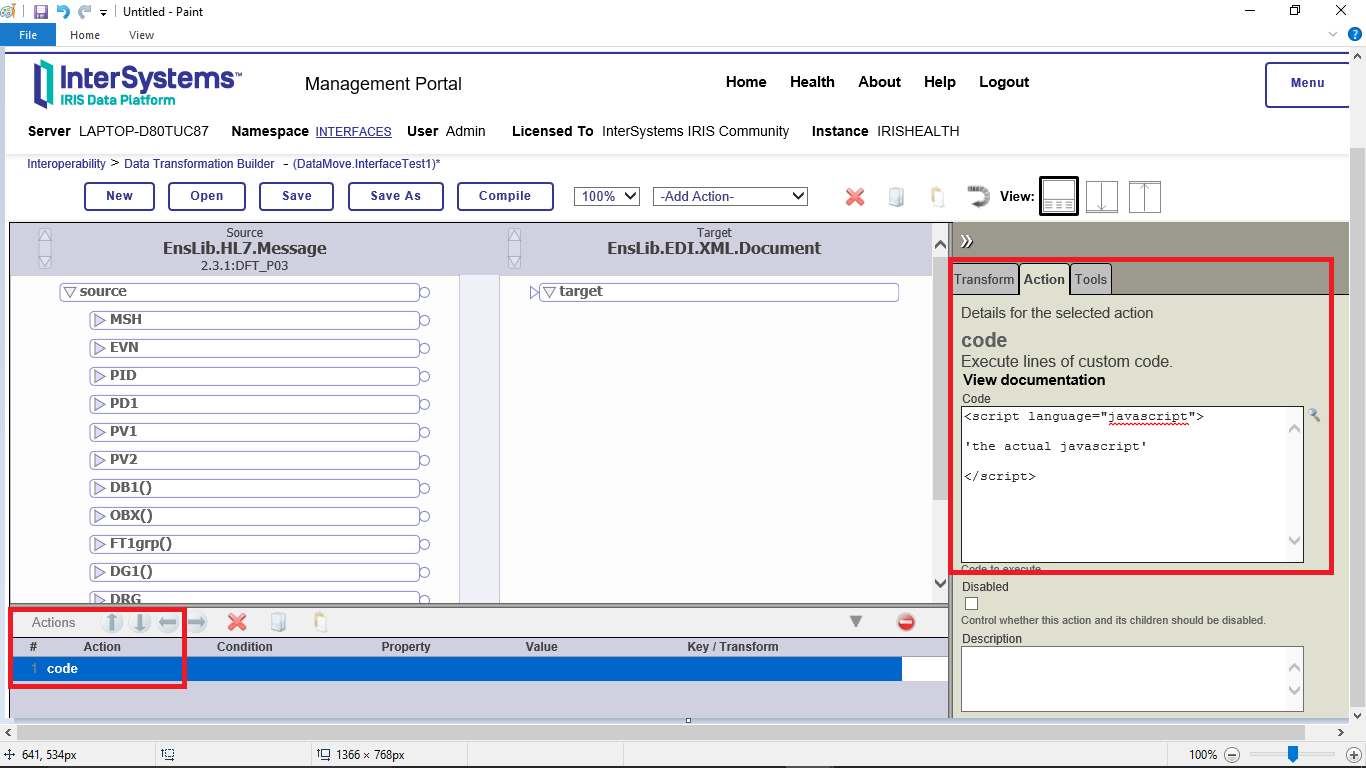Click the InterSystems IRIS logo
Screen dimensions: 1366x768
pos(137,84)
